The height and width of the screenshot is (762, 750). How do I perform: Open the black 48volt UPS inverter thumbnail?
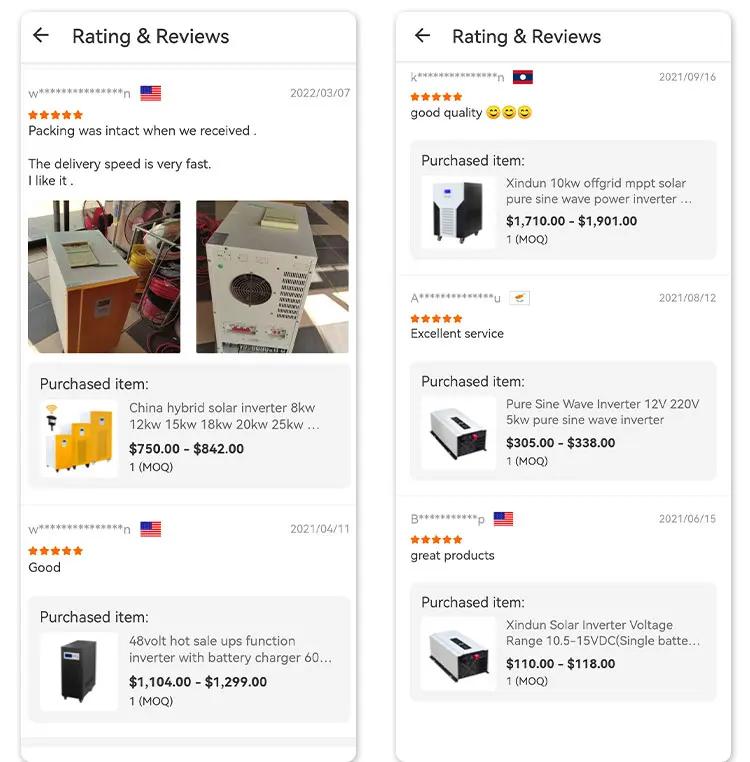(78, 671)
